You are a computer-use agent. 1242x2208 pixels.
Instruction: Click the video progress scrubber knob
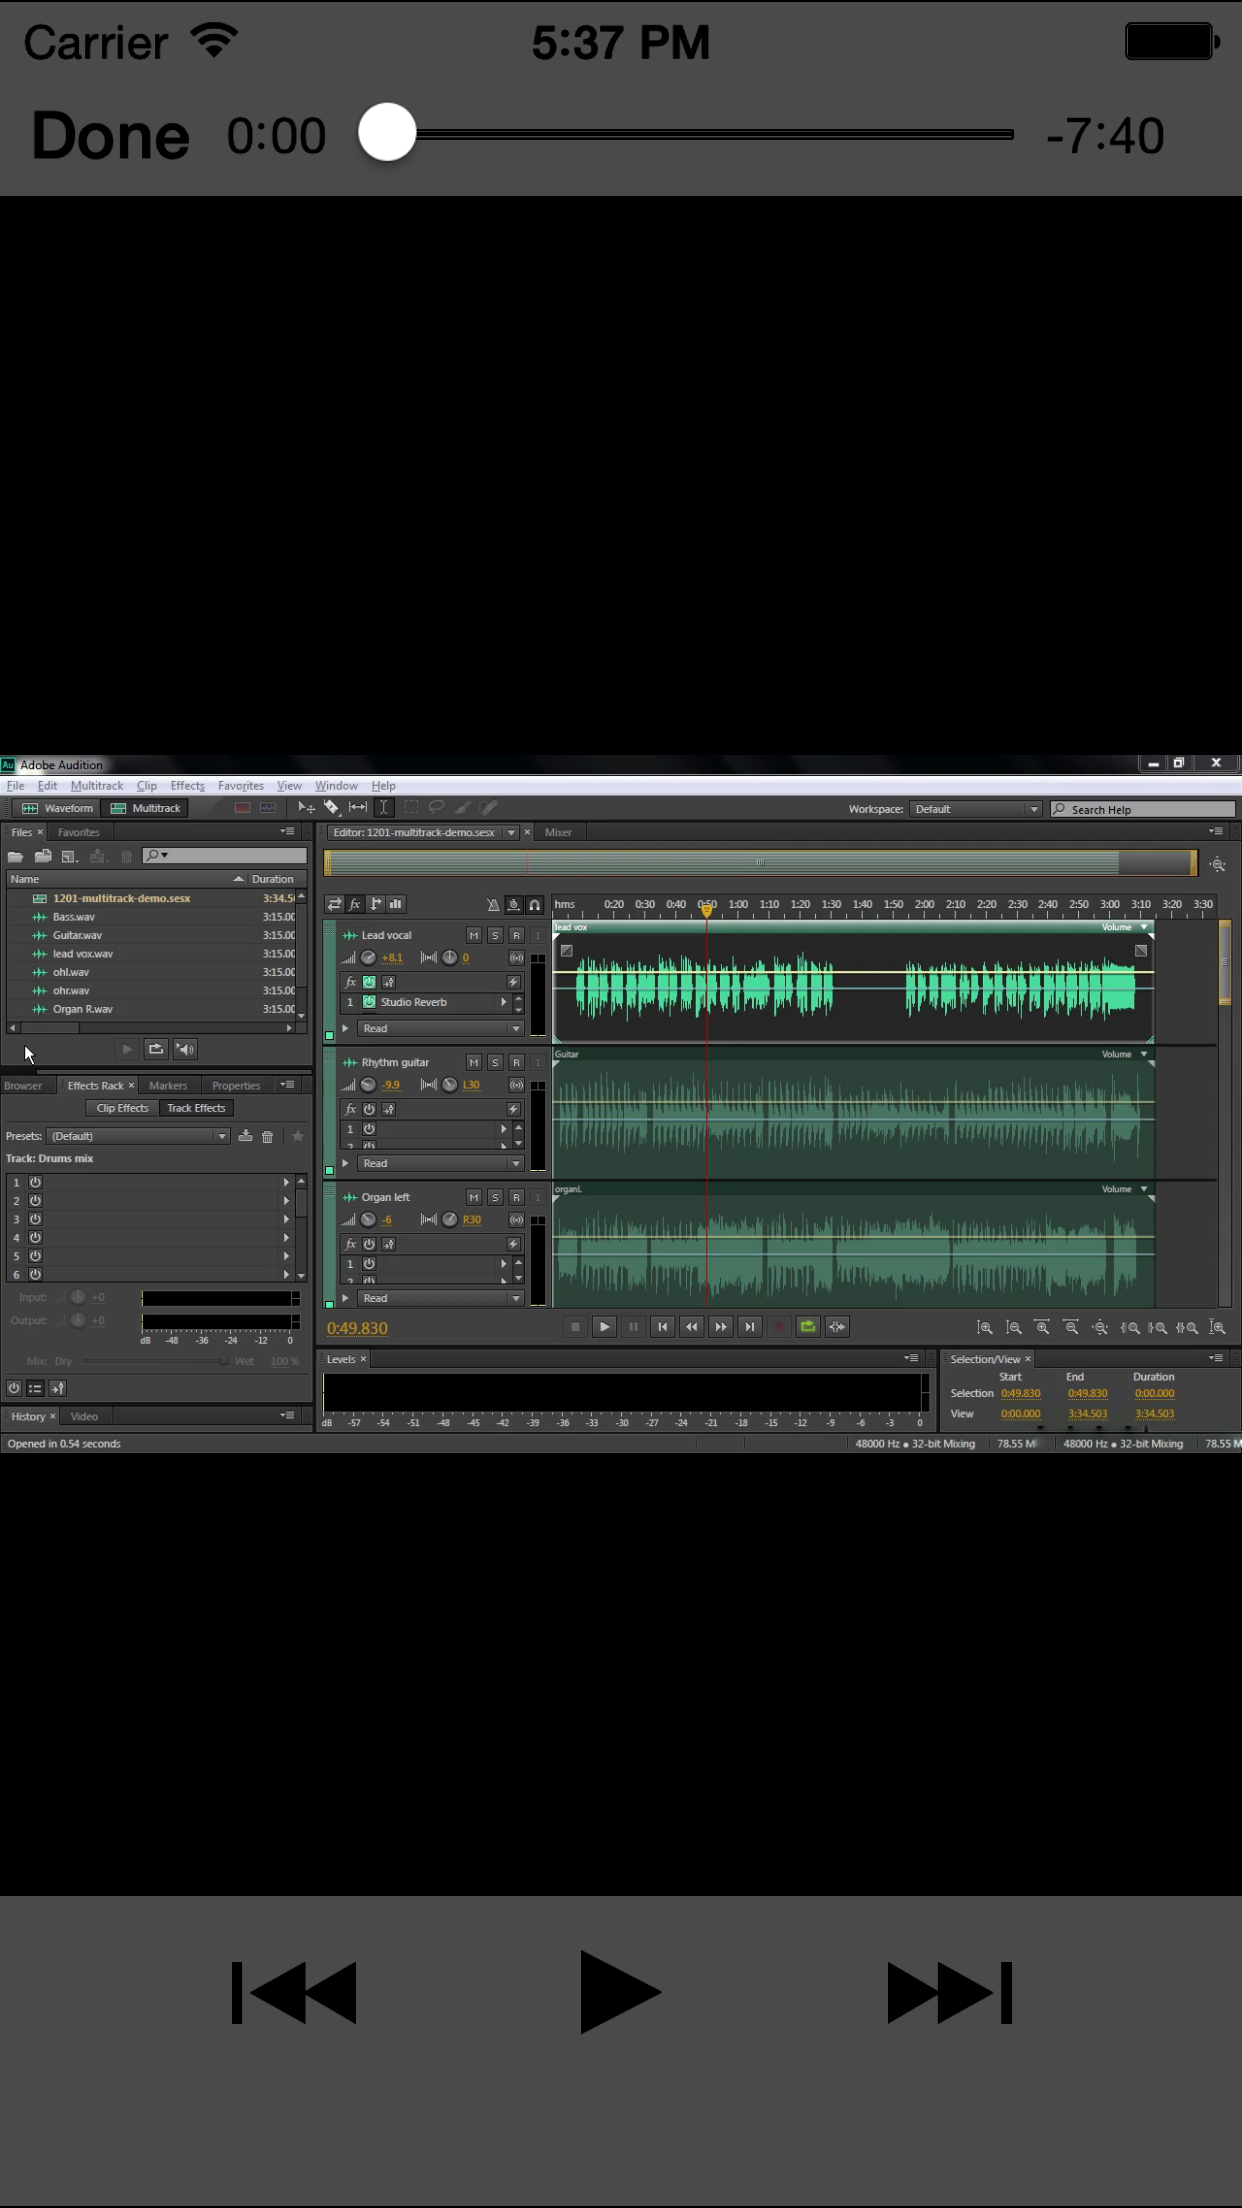coord(388,133)
